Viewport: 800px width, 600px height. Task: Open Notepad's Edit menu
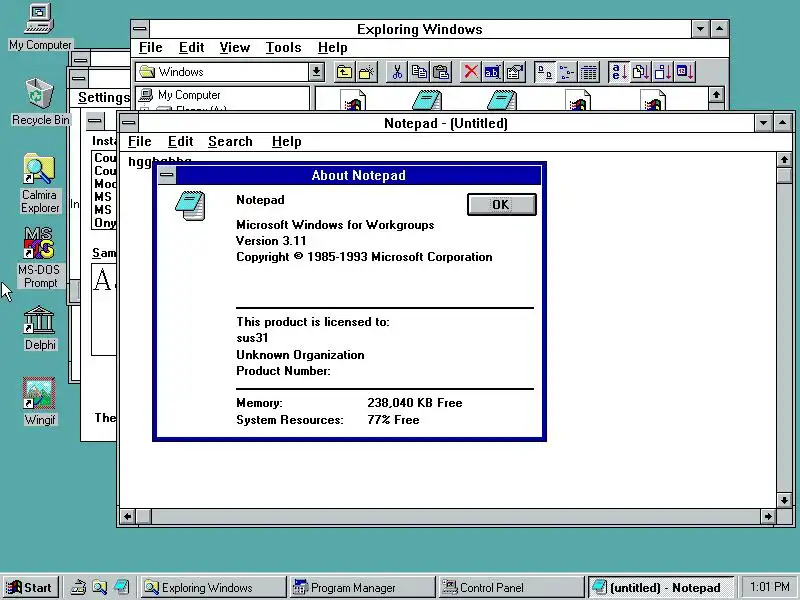pyautogui.click(x=180, y=141)
